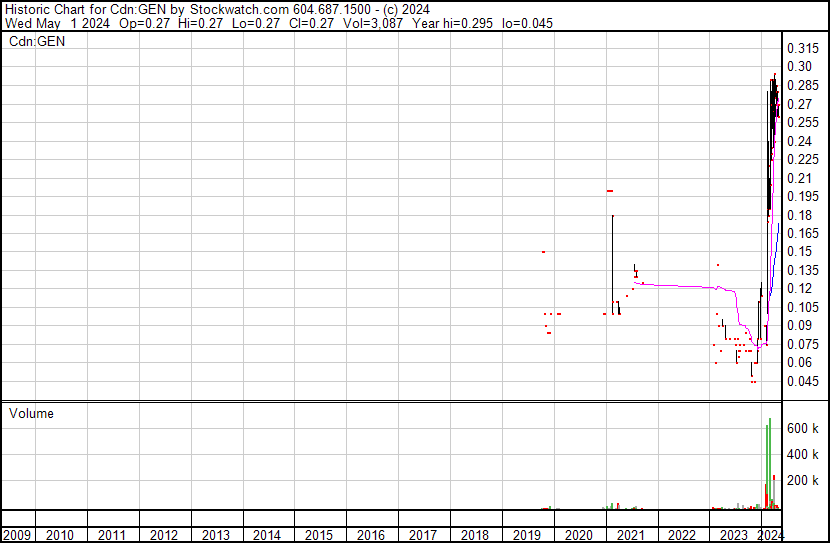Screen dimensions: 830x543
Task: Click the 'Op=0.27' open price value
Action: tap(145, 24)
